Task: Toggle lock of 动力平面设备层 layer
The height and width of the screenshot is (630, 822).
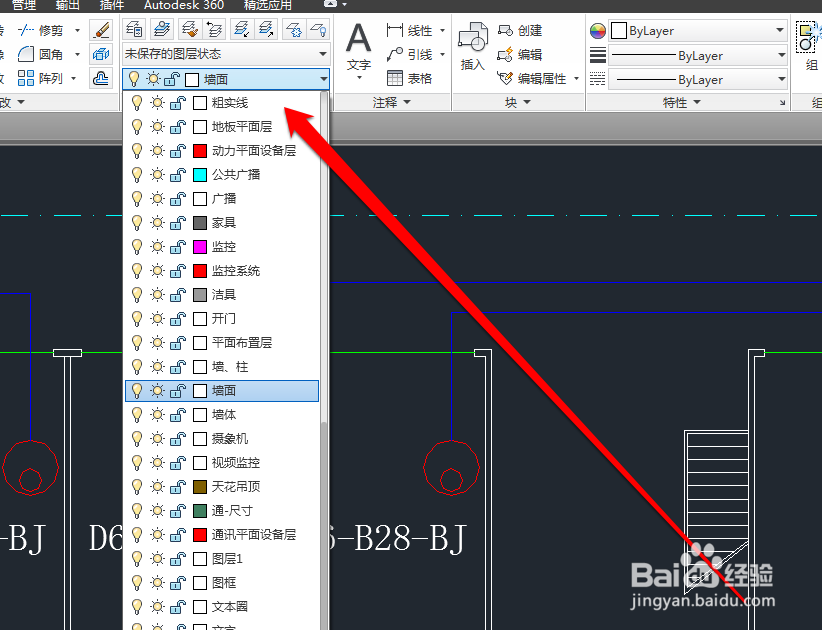Action: pos(178,151)
